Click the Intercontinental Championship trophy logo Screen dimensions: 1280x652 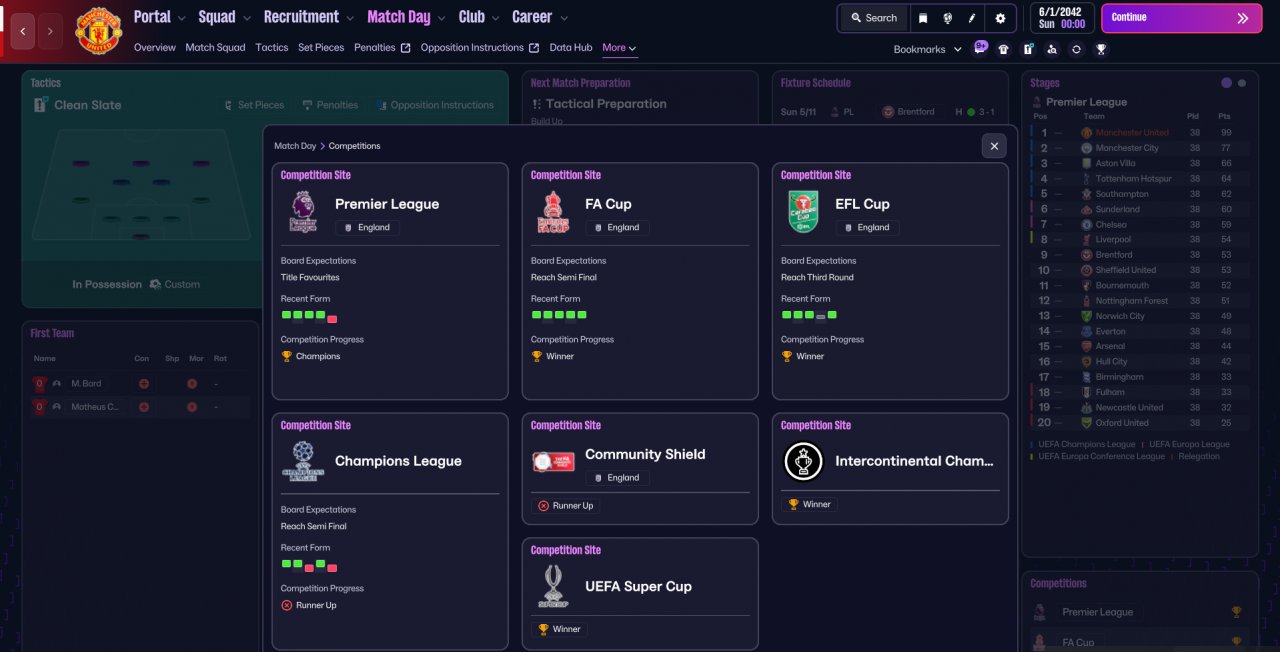803,461
